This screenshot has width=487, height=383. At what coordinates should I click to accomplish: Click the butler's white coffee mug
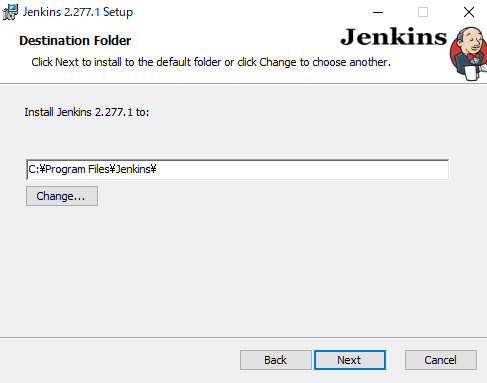471,73
